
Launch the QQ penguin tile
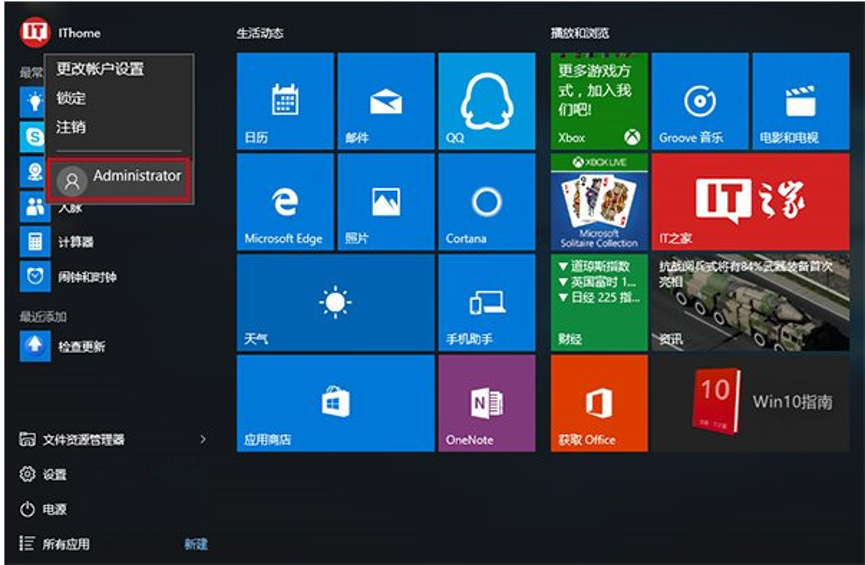pyautogui.click(x=486, y=100)
